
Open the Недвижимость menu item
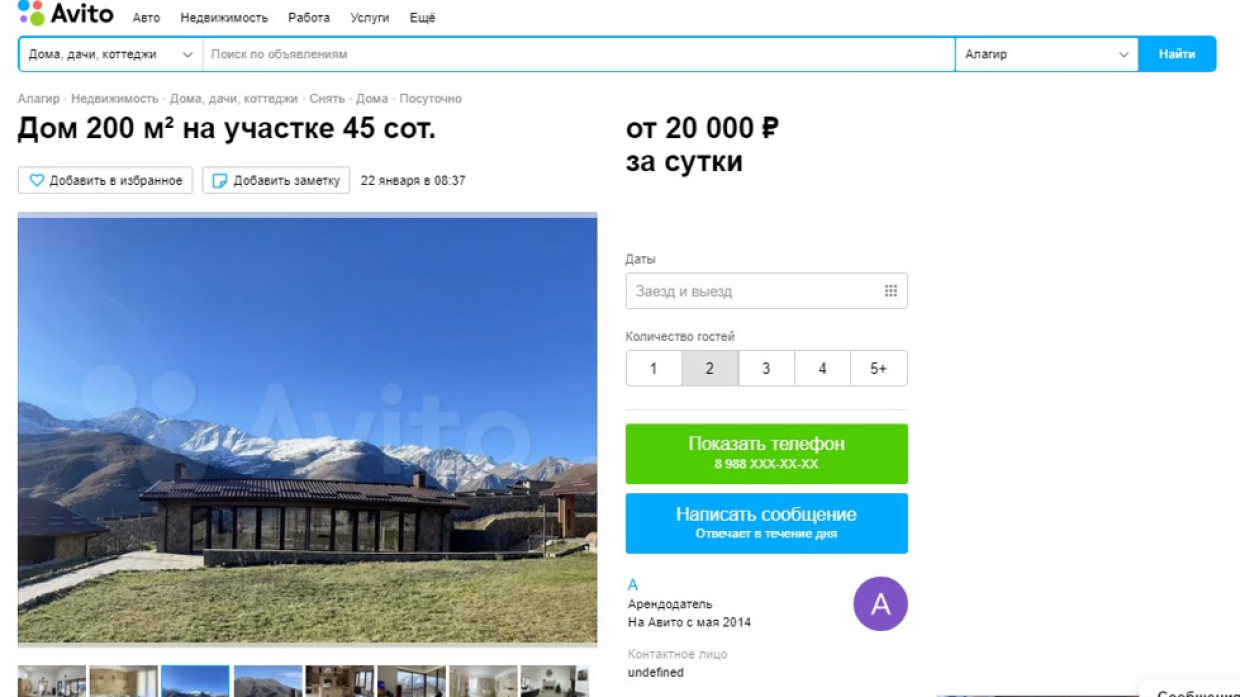[224, 18]
